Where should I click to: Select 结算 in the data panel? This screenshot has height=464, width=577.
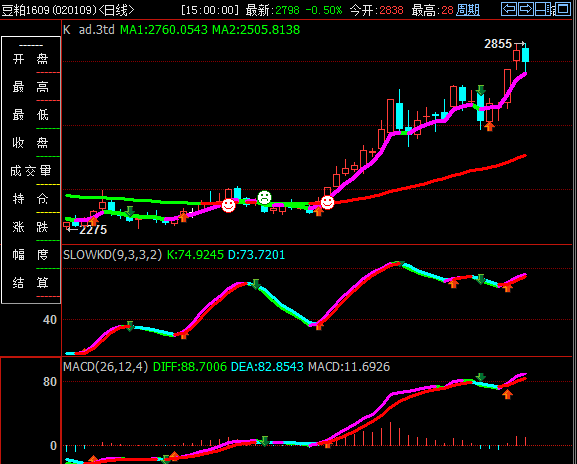coord(31,283)
